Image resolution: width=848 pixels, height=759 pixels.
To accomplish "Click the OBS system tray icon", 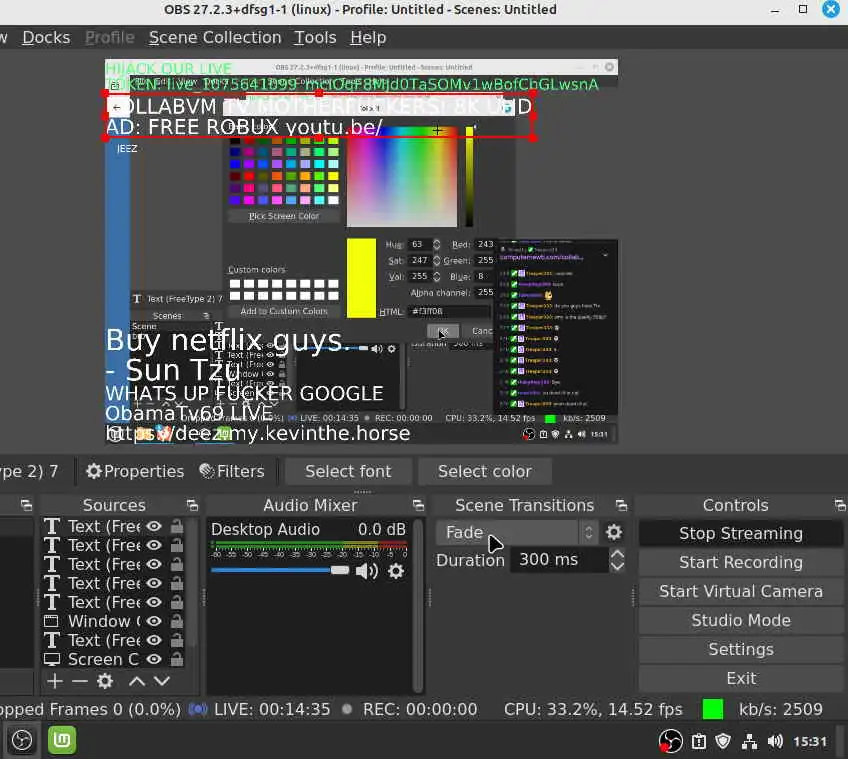I will [671, 741].
